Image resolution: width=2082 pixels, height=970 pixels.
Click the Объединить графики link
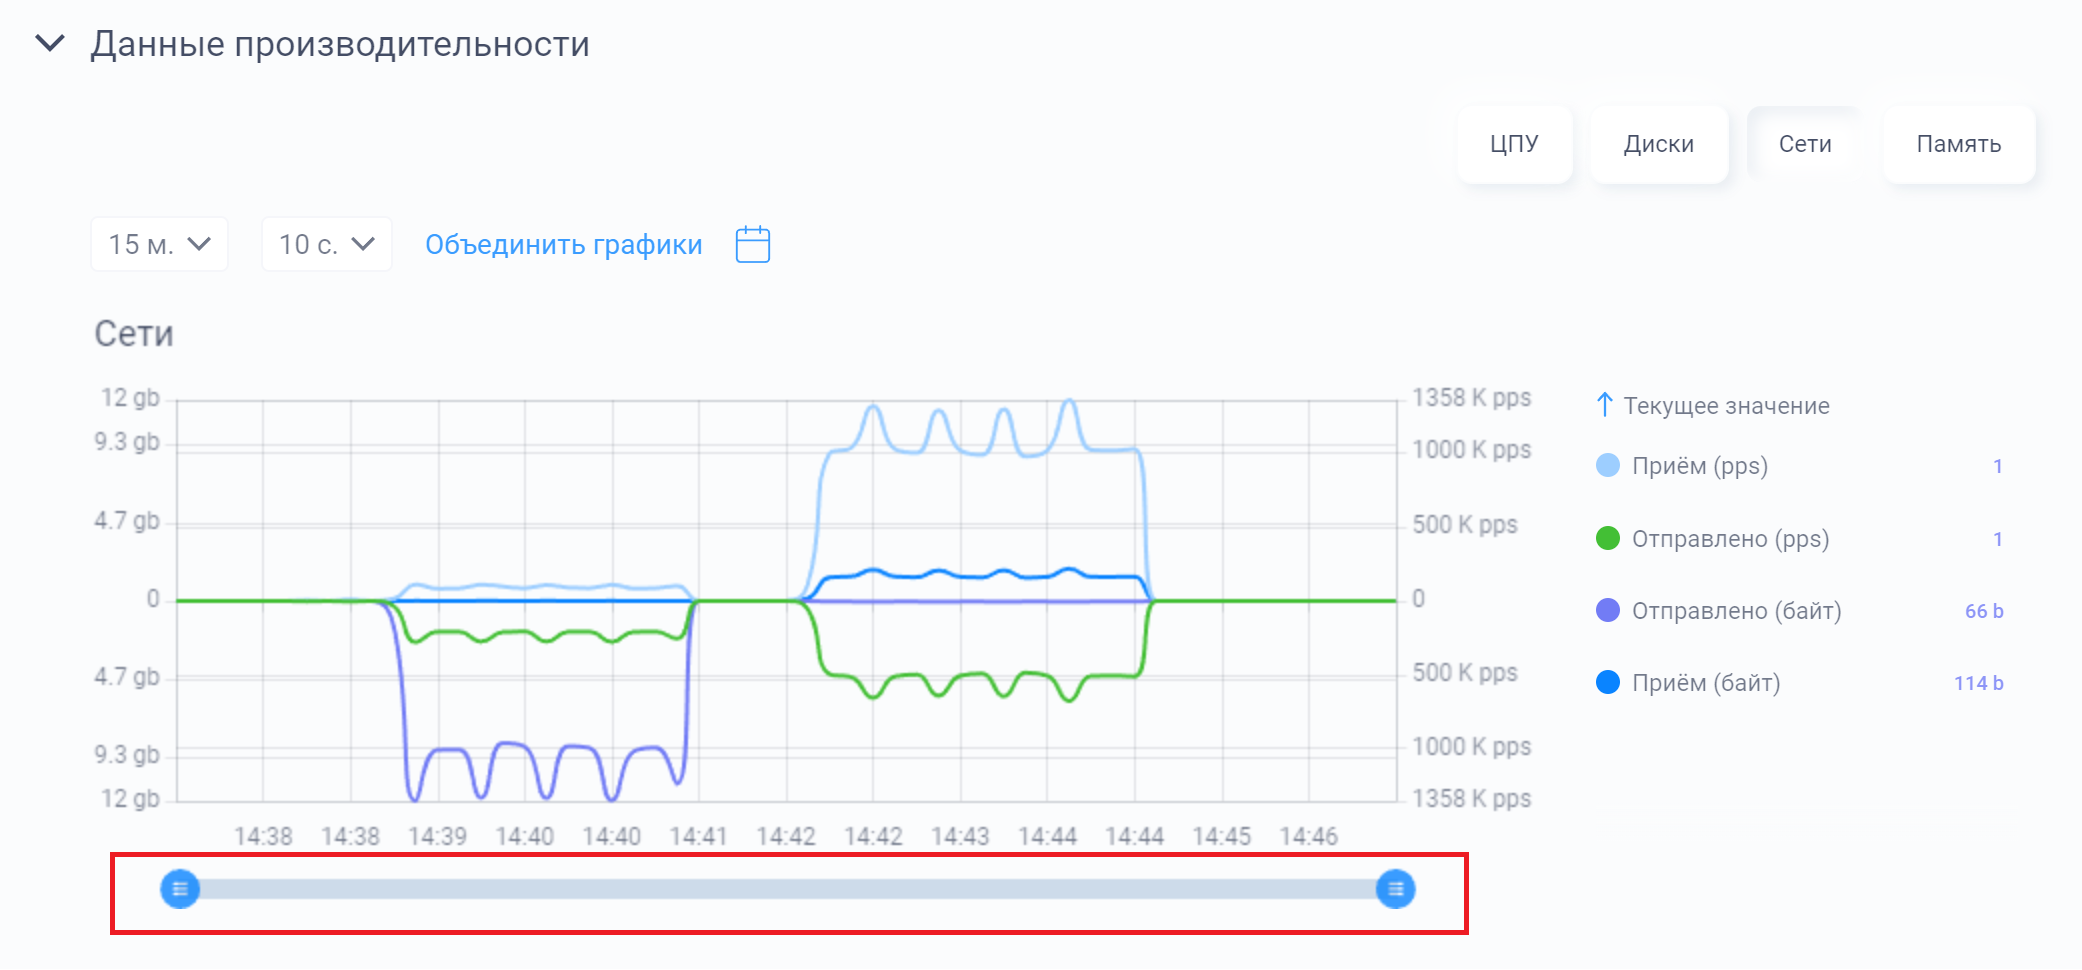(563, 245)
